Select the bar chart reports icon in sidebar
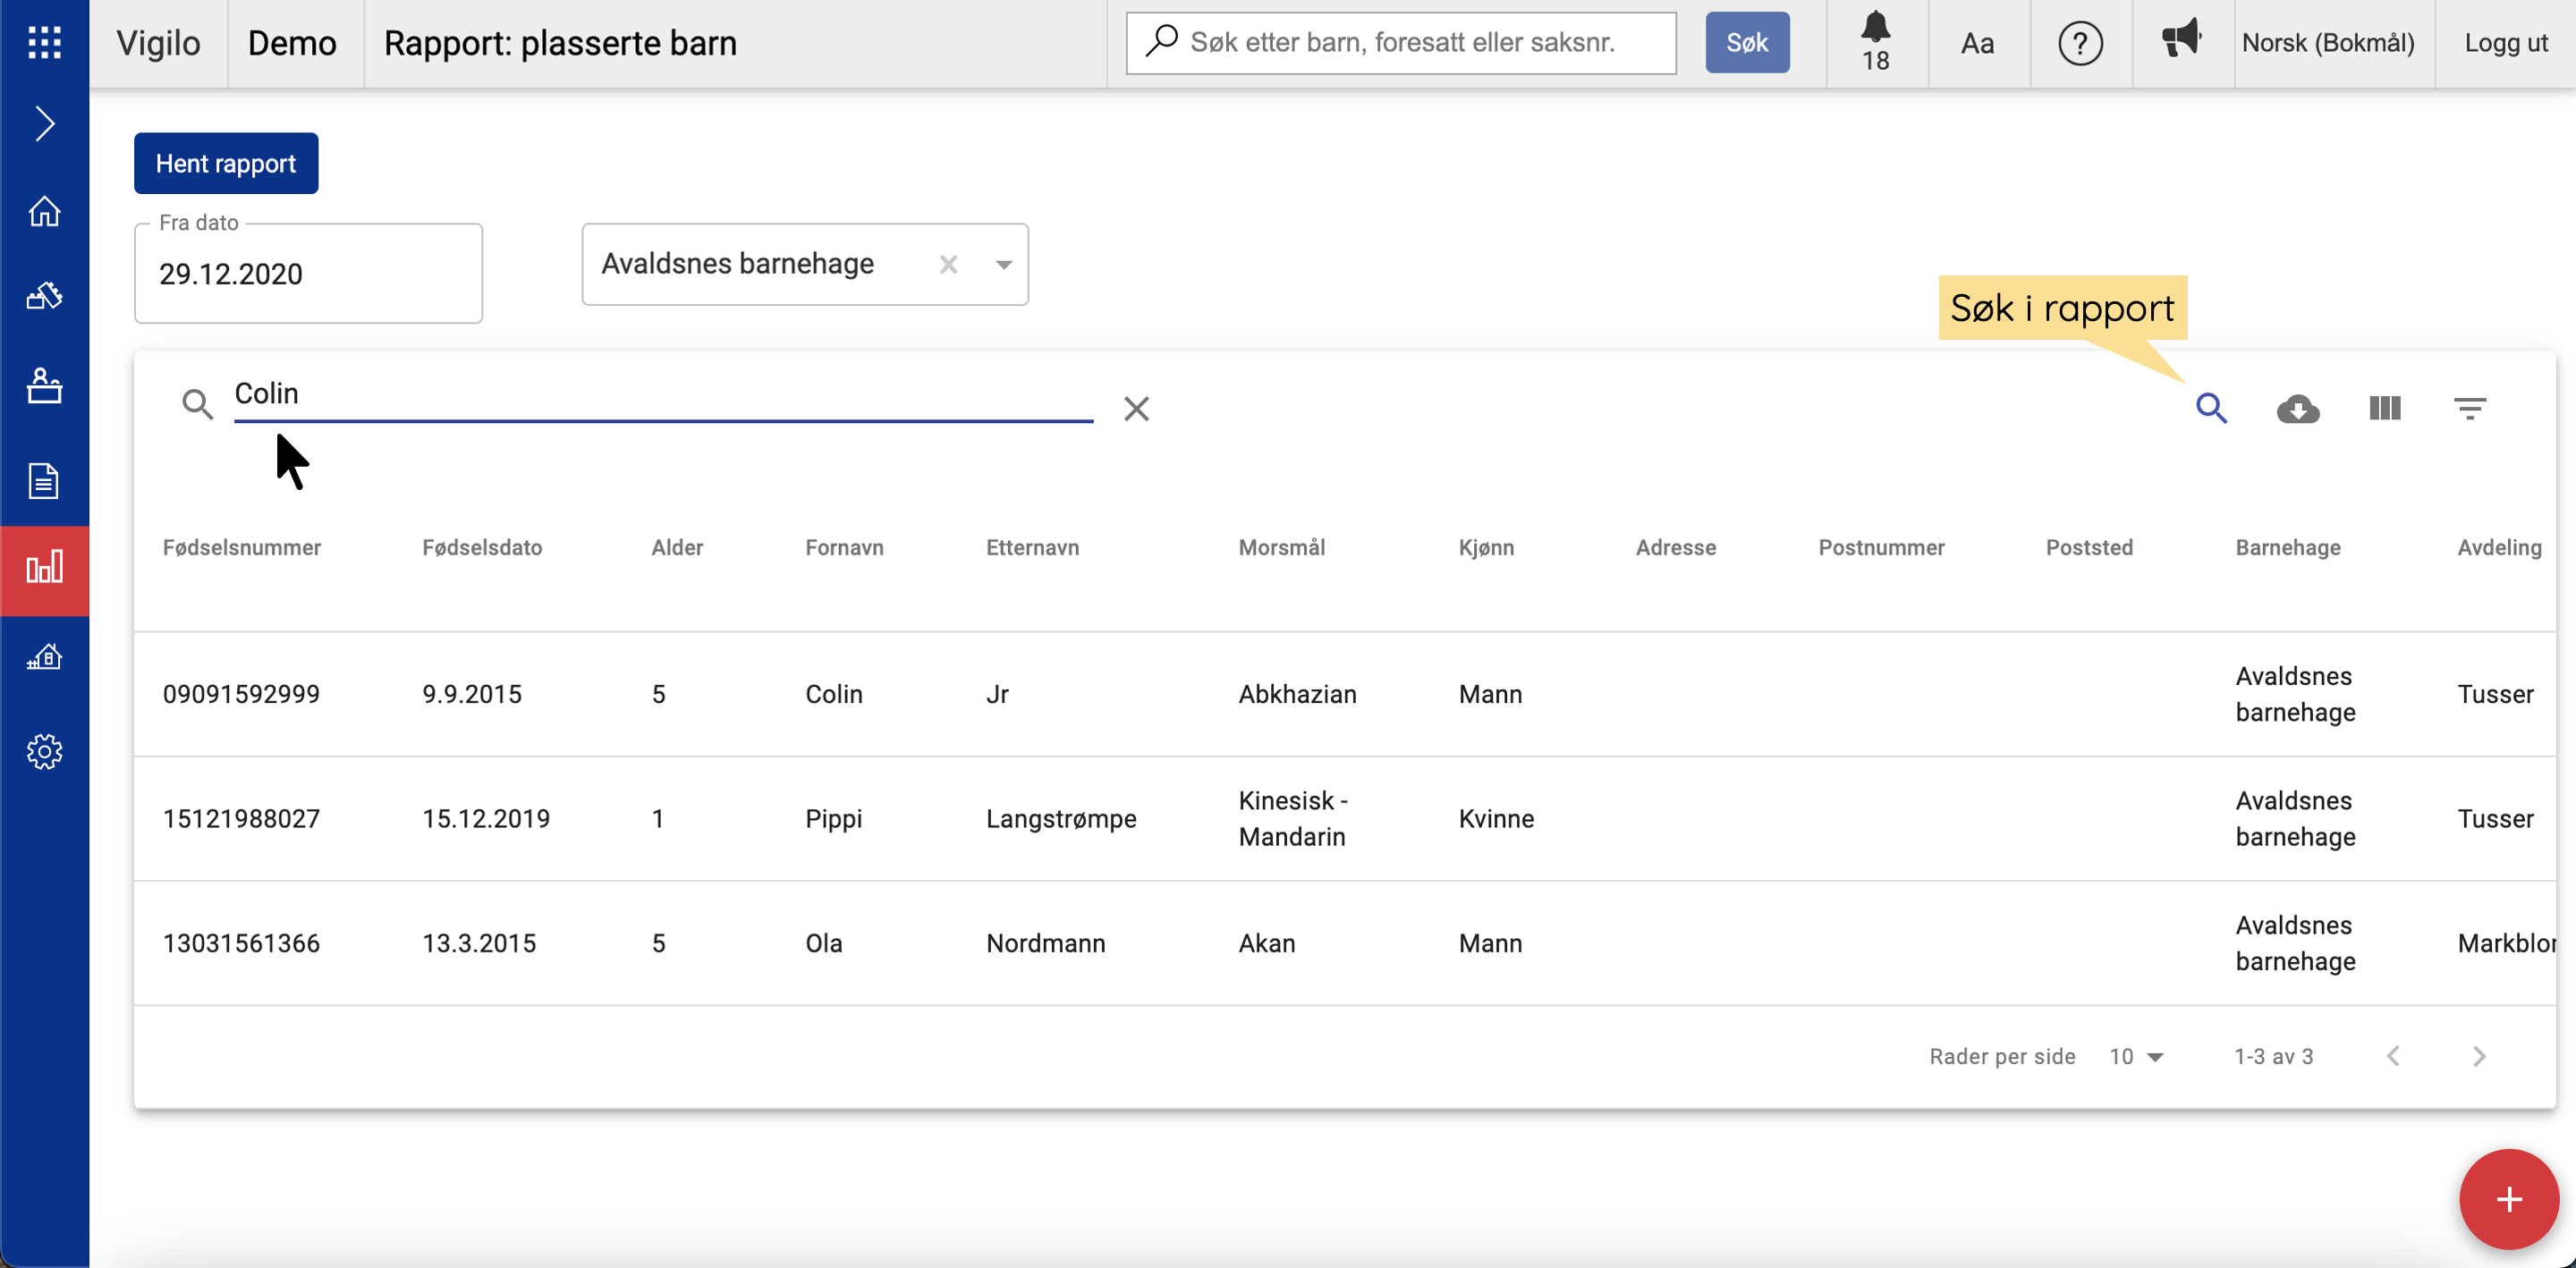 point(44,567)
